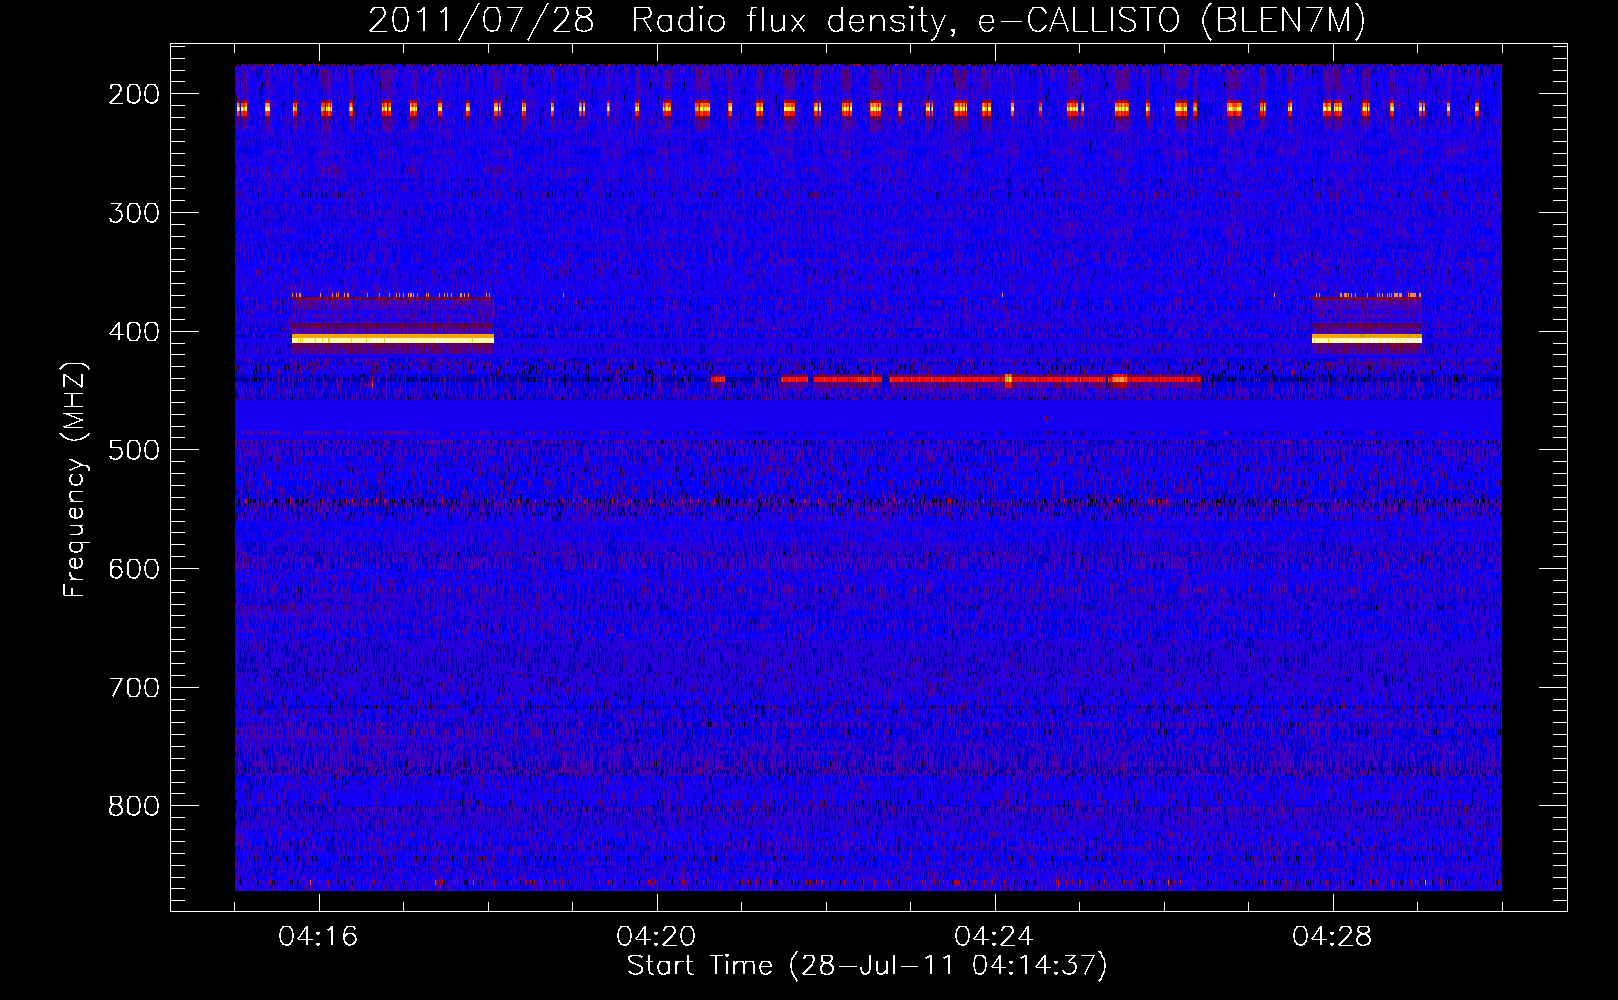
Task: Select the 500 frequency tick label
Action: [134, 449]
